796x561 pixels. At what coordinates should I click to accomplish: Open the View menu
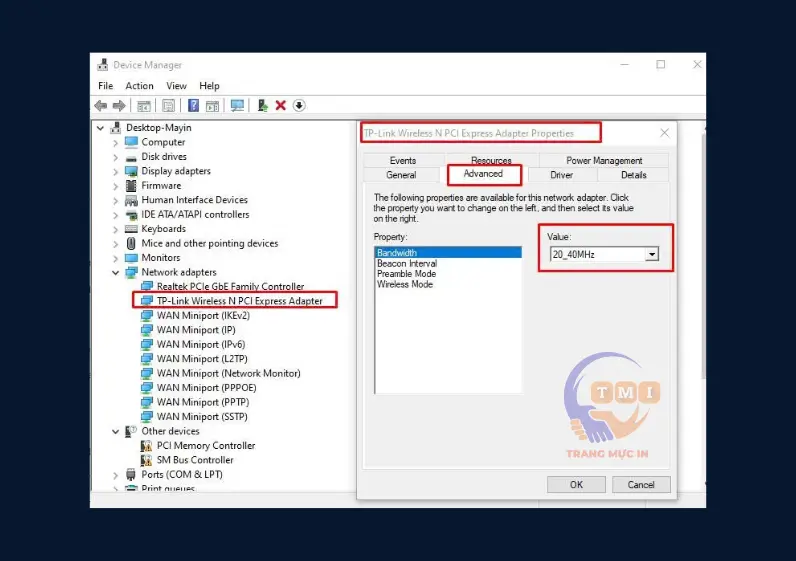pos(176,86)
